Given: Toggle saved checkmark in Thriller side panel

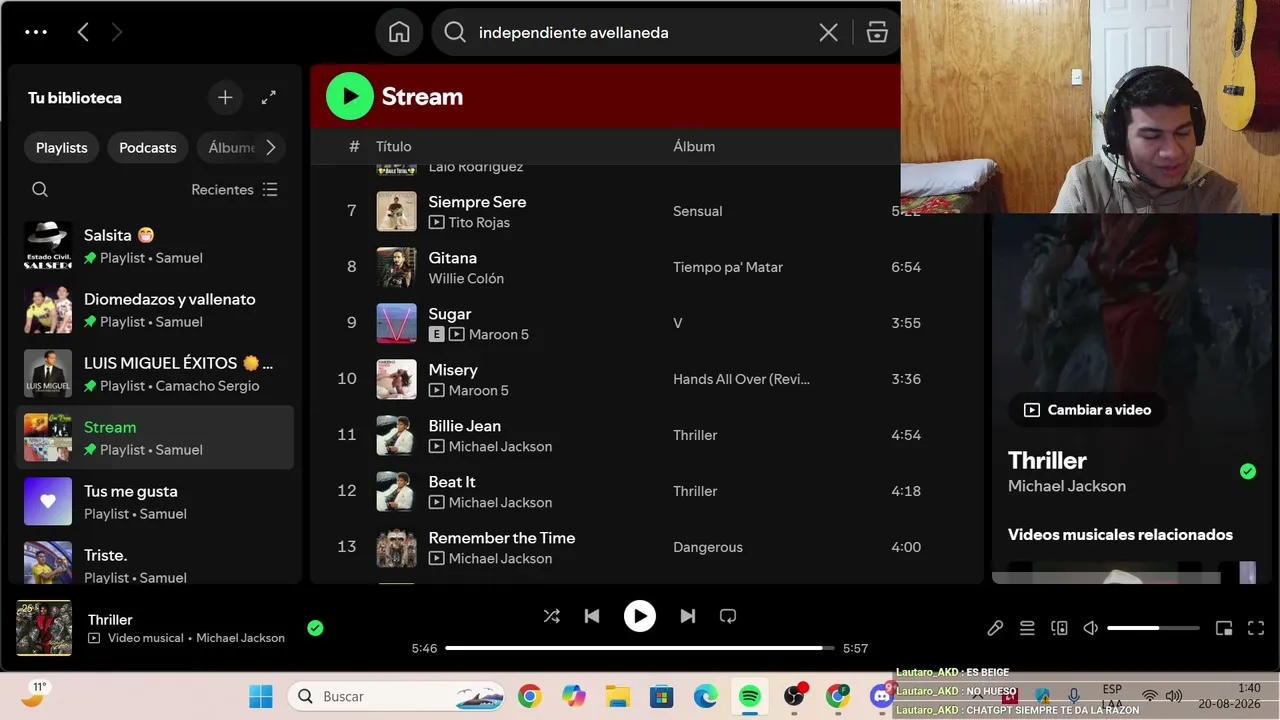Looking at the screenshot, I should click(1248, 471).
